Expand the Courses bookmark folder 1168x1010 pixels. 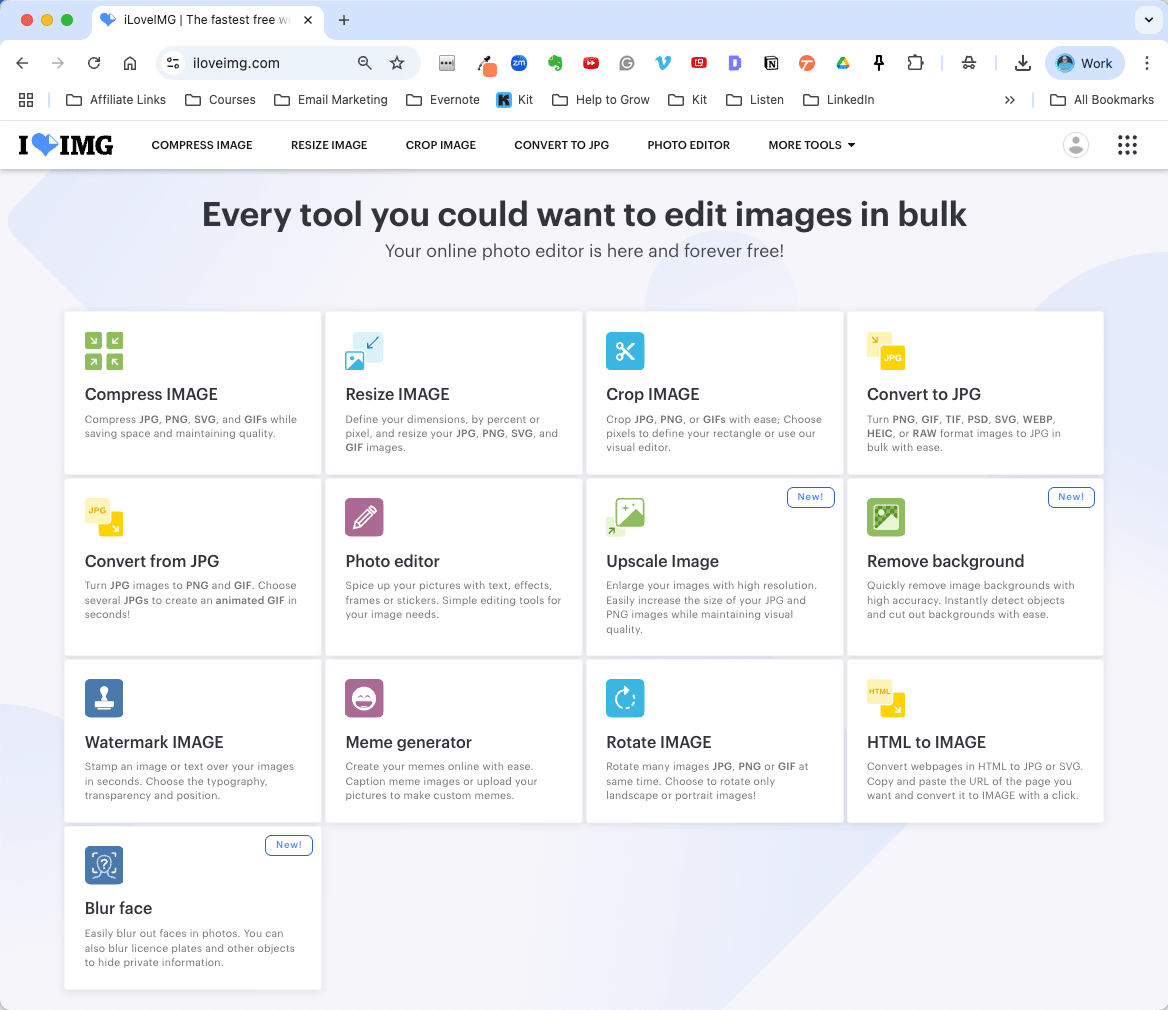[x=220, y=100]
